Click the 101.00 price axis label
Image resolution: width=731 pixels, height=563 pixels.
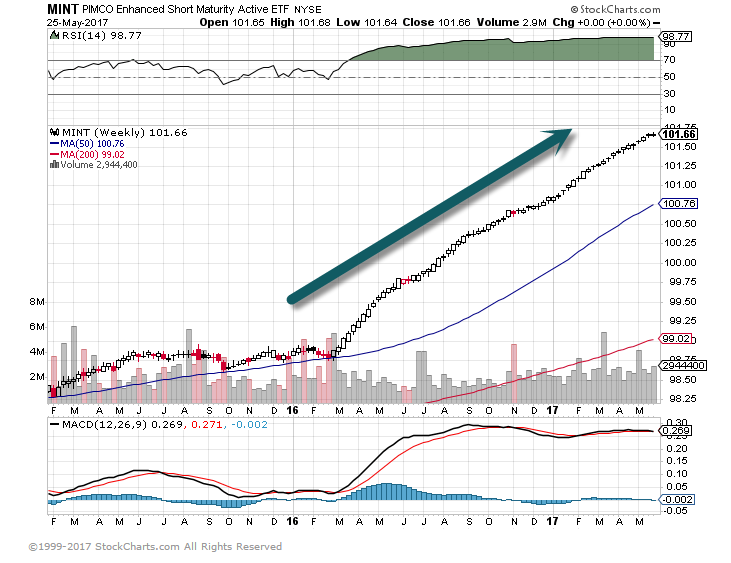pyautogui.click(x=680, y=185)
